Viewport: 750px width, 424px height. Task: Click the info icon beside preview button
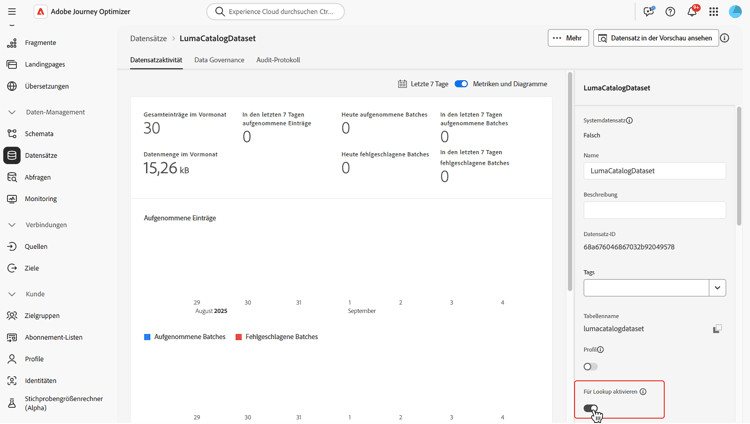click(x=725, y=38)
